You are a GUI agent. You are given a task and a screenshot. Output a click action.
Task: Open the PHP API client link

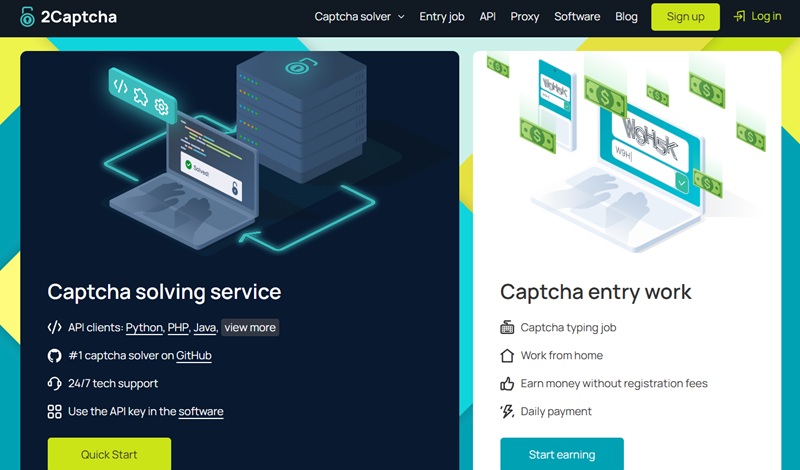[178, 328]
